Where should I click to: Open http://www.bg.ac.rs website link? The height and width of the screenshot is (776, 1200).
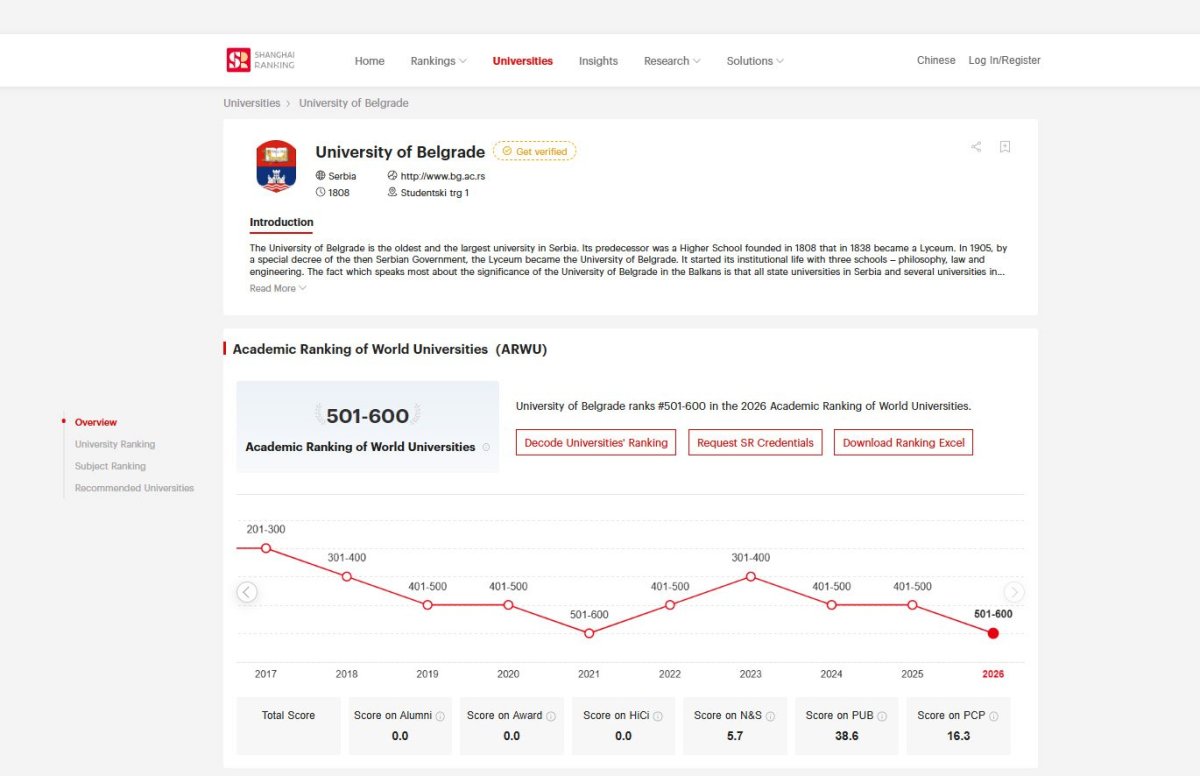442,176
